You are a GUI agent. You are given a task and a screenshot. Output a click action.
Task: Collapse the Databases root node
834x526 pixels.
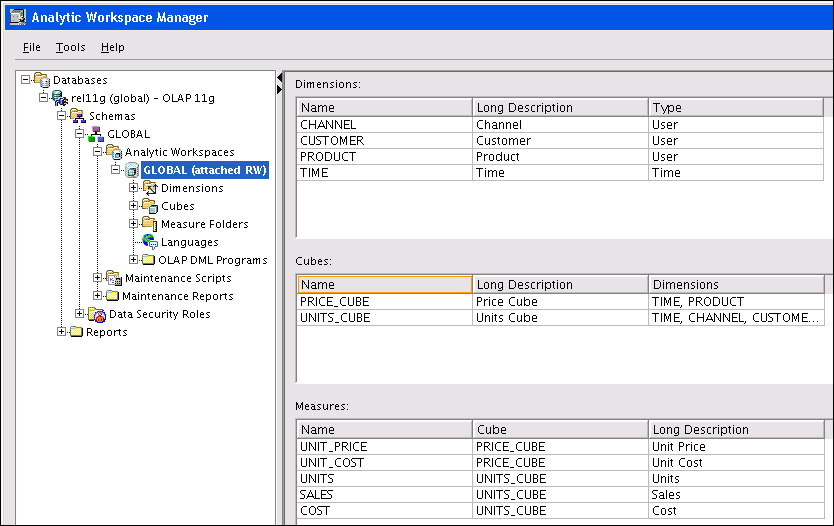[25, 80]
